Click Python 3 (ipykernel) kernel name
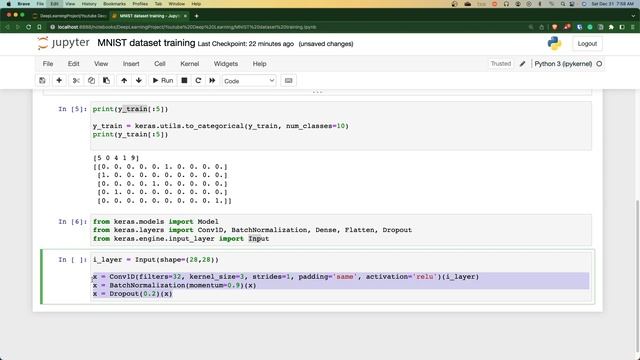640x360 pixels. [563, 64]
